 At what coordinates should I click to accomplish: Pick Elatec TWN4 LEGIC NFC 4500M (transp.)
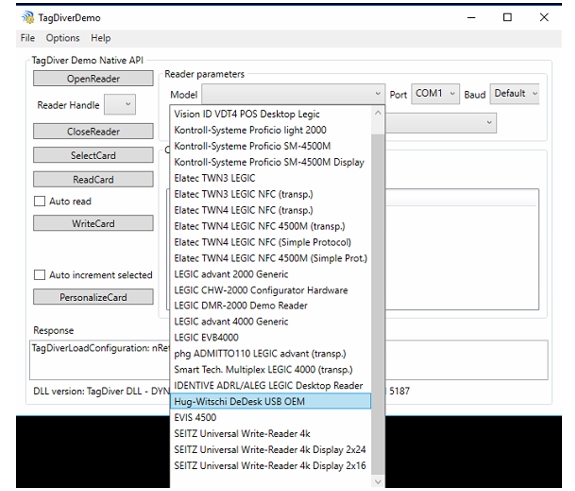coord(271,226)
